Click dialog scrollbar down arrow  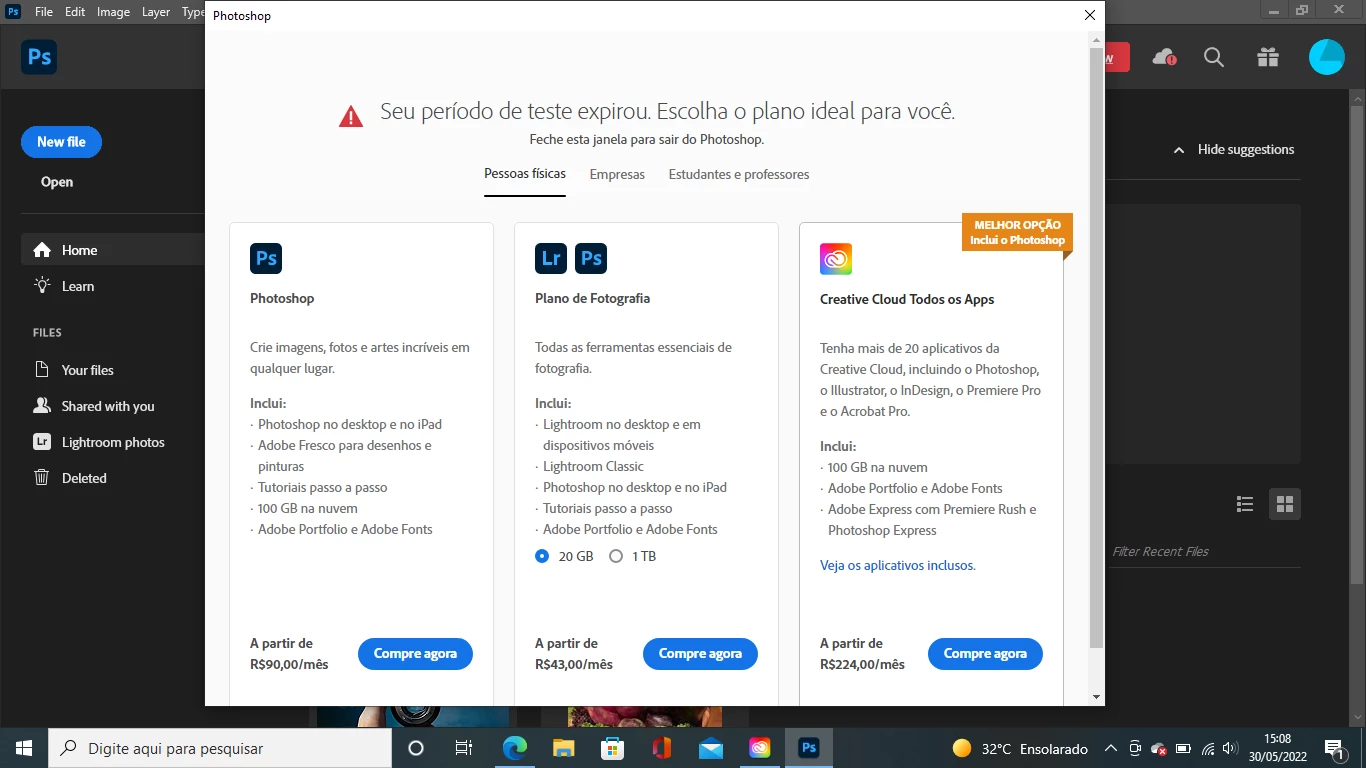pyautogui.click(x=1097, y=697)
